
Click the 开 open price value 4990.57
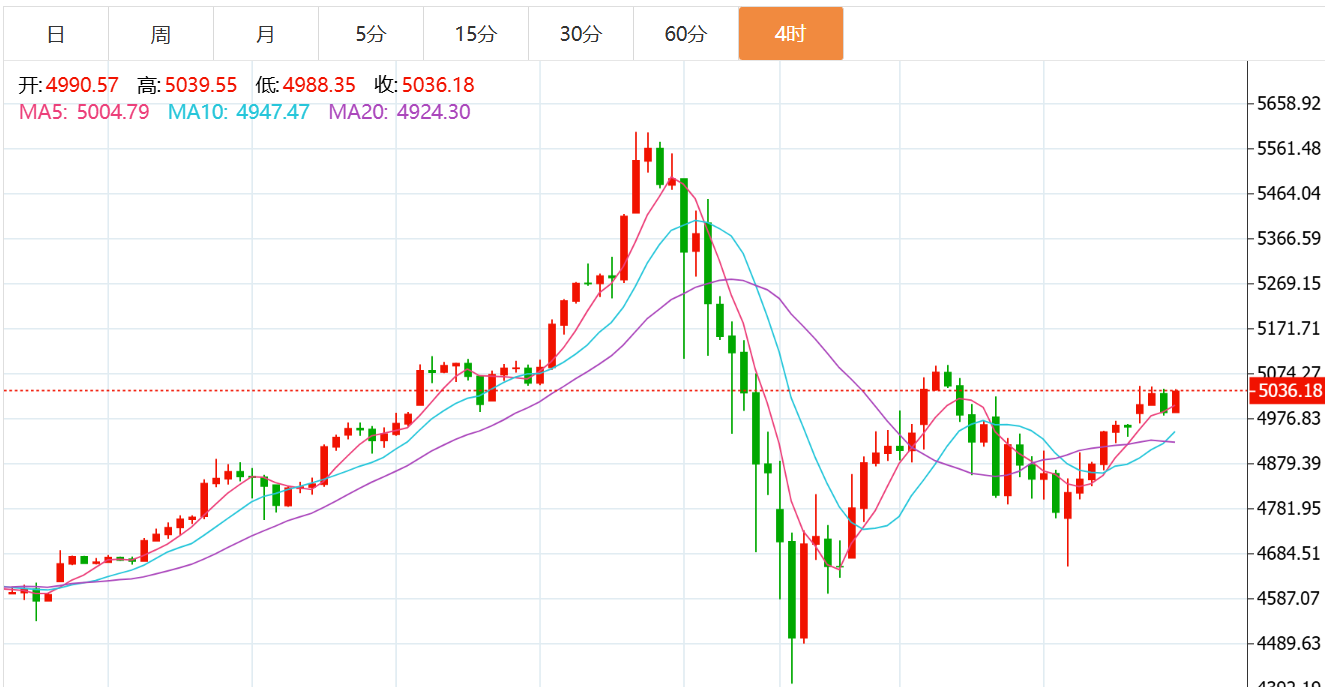pos(82,86)
